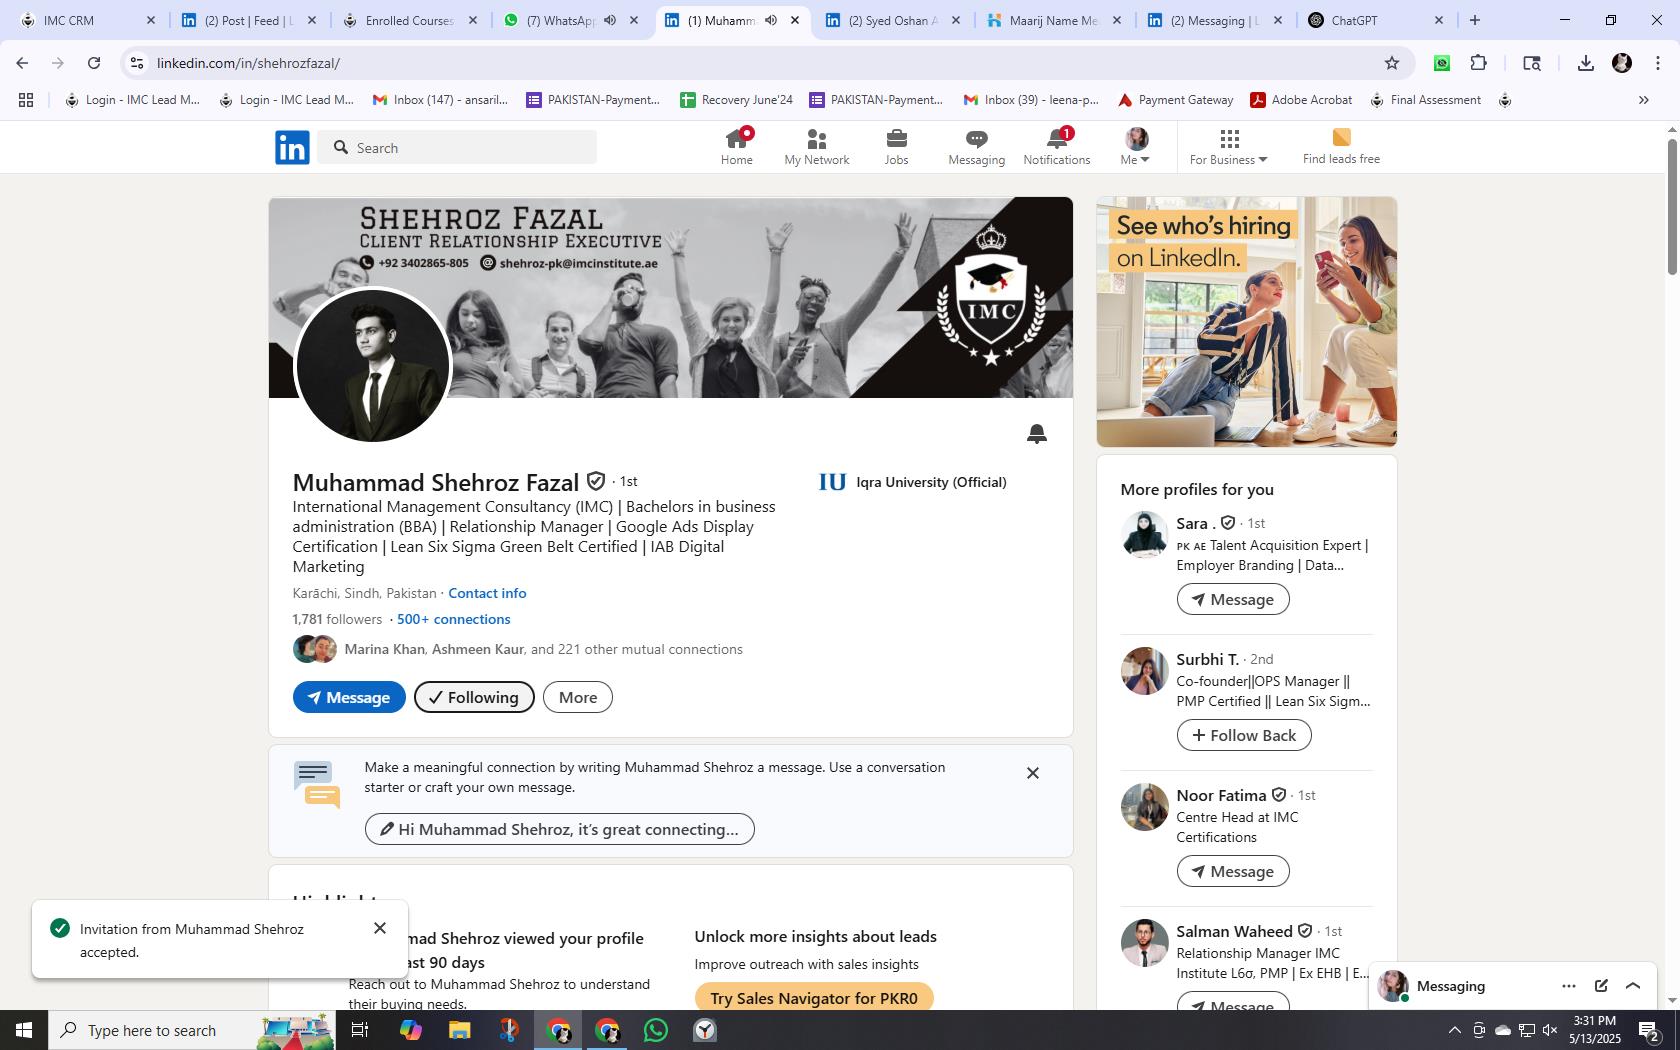Switch to Post | Feed LinkedIn tab

tap(248, 20)
